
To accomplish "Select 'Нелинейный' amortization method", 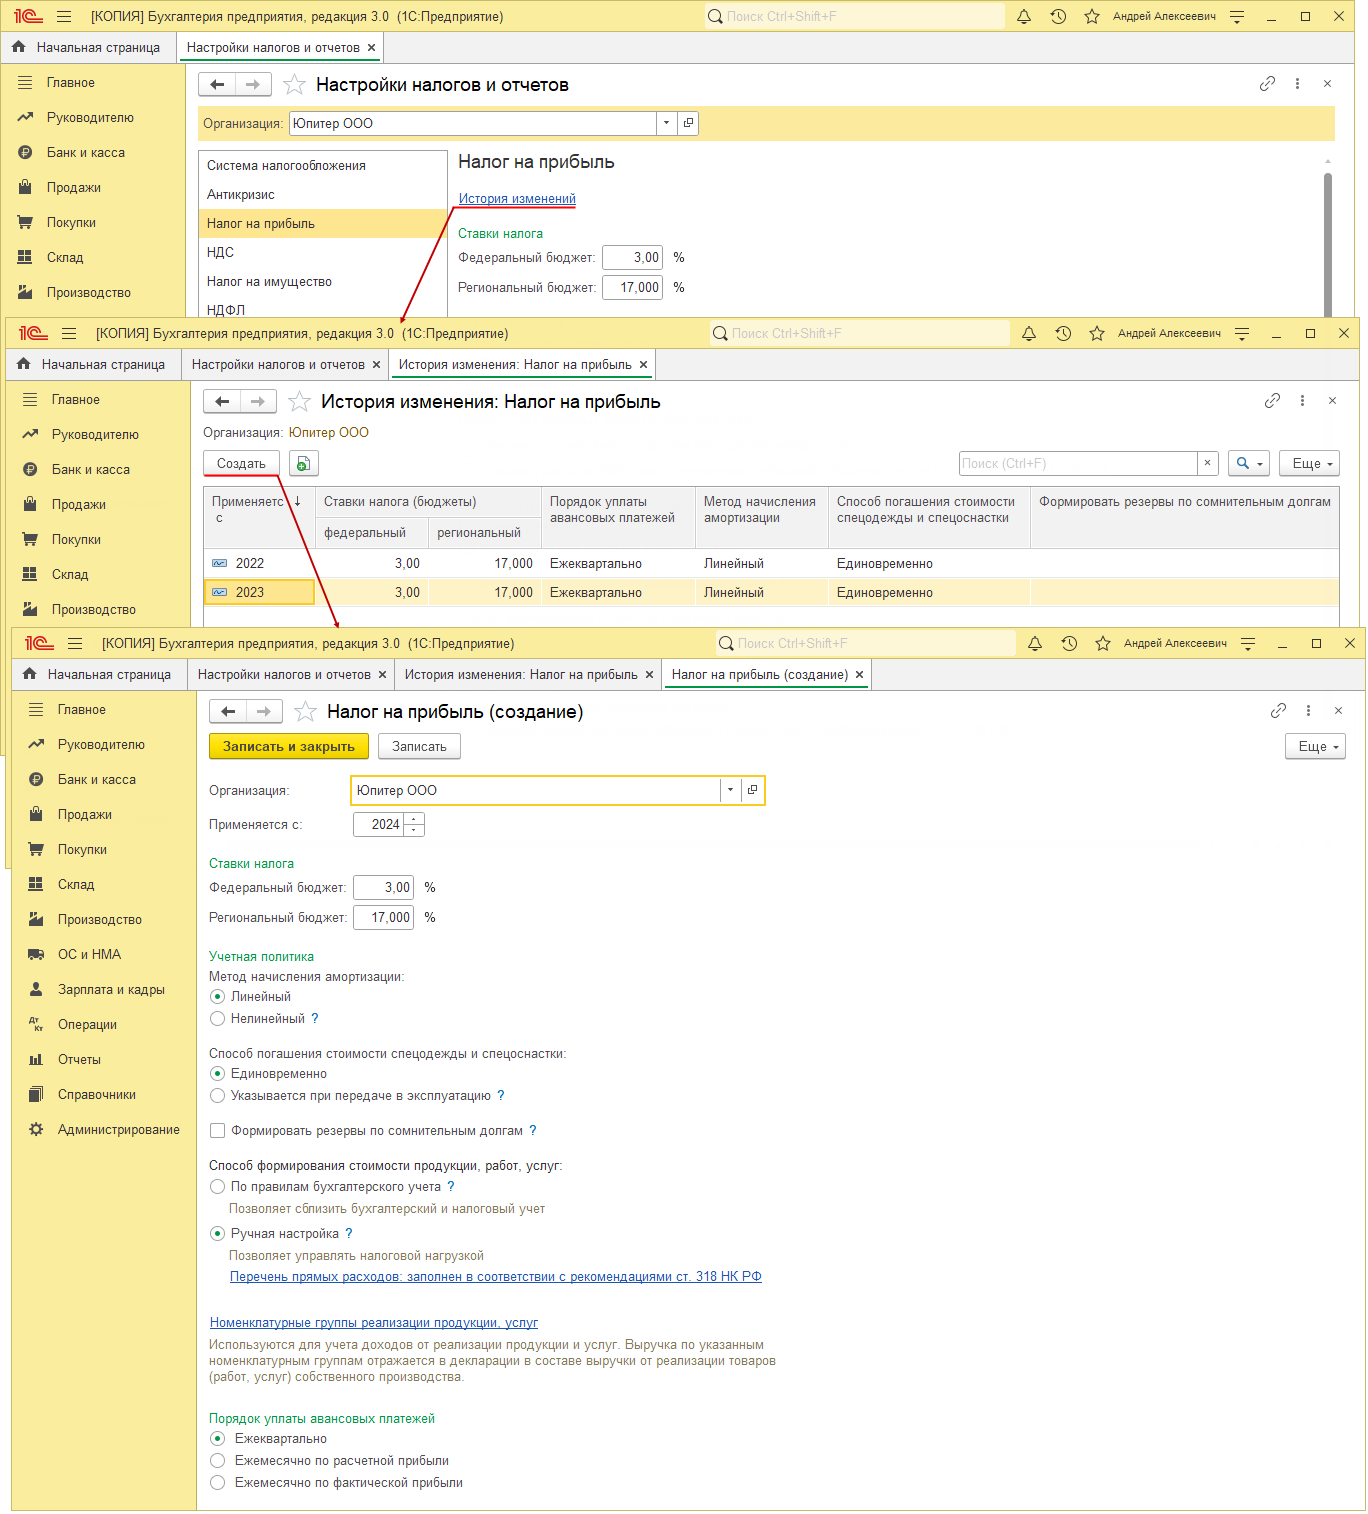I will [217, 1019].
